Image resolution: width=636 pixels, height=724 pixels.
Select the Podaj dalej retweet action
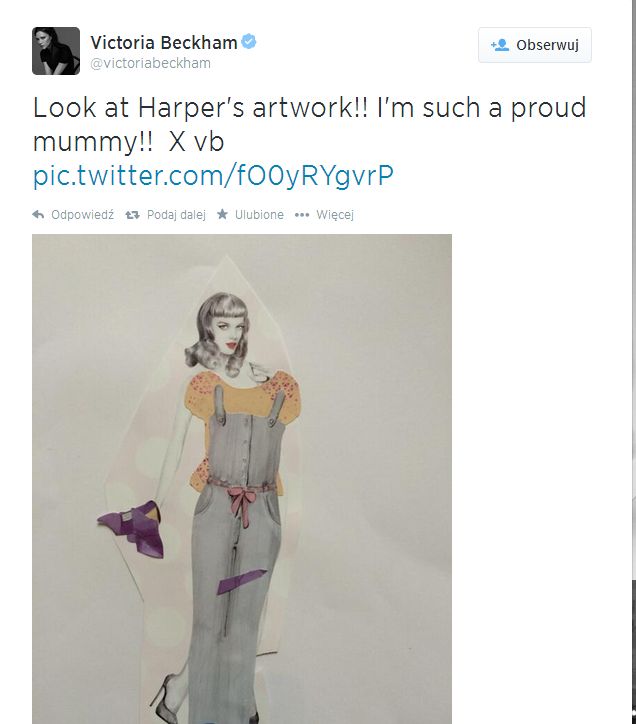pos(175,214)
